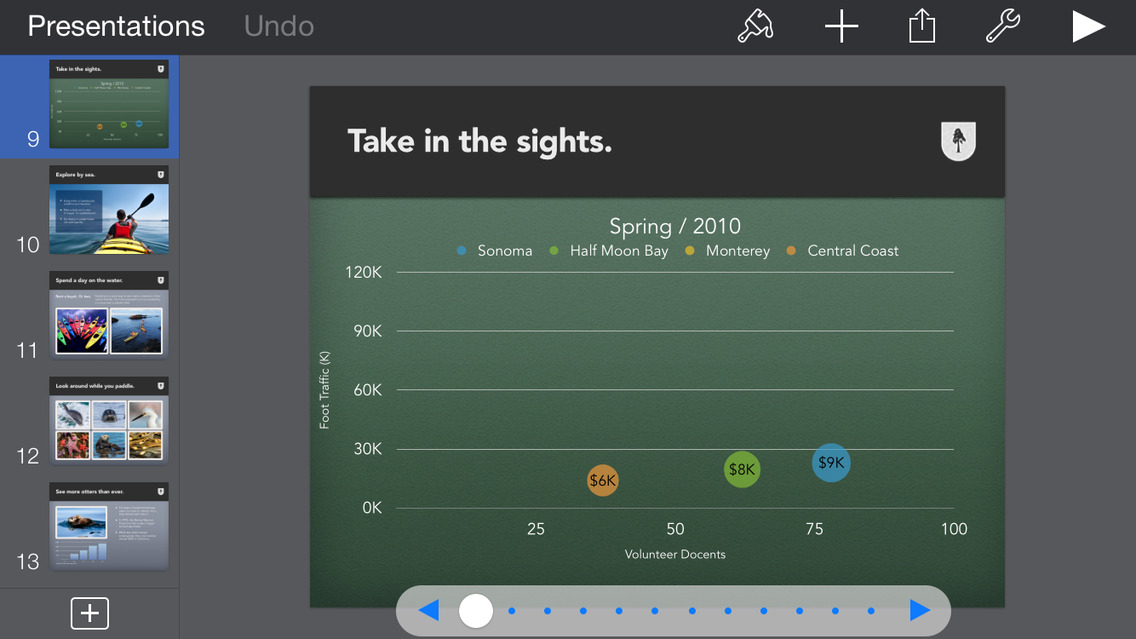
Task: Play the slideshow
Action: [1088, 27]
